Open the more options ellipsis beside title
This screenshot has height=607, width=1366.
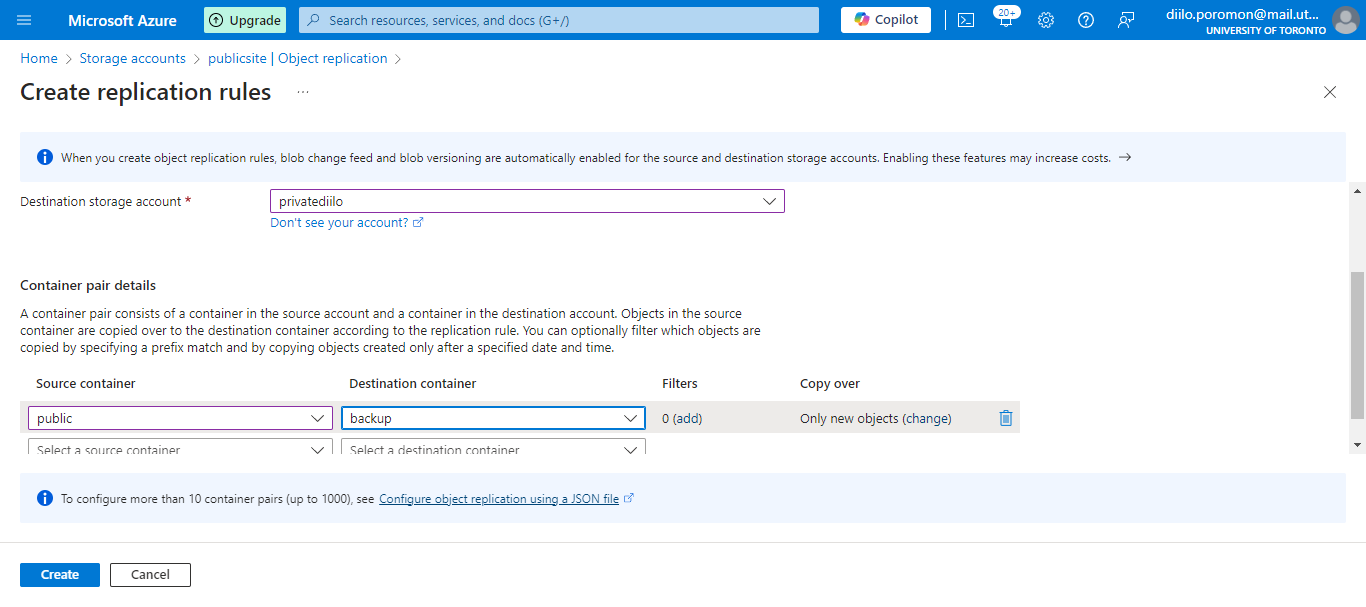pyautogui.click(x=303, y=92)
